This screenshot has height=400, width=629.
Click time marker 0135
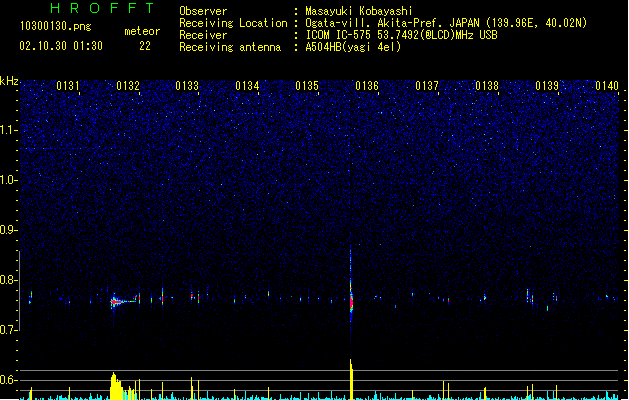(307, 85)
